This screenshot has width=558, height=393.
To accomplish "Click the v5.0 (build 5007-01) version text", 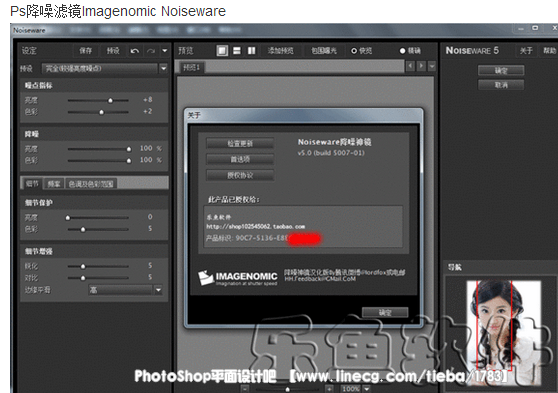I will click(331, 153).
